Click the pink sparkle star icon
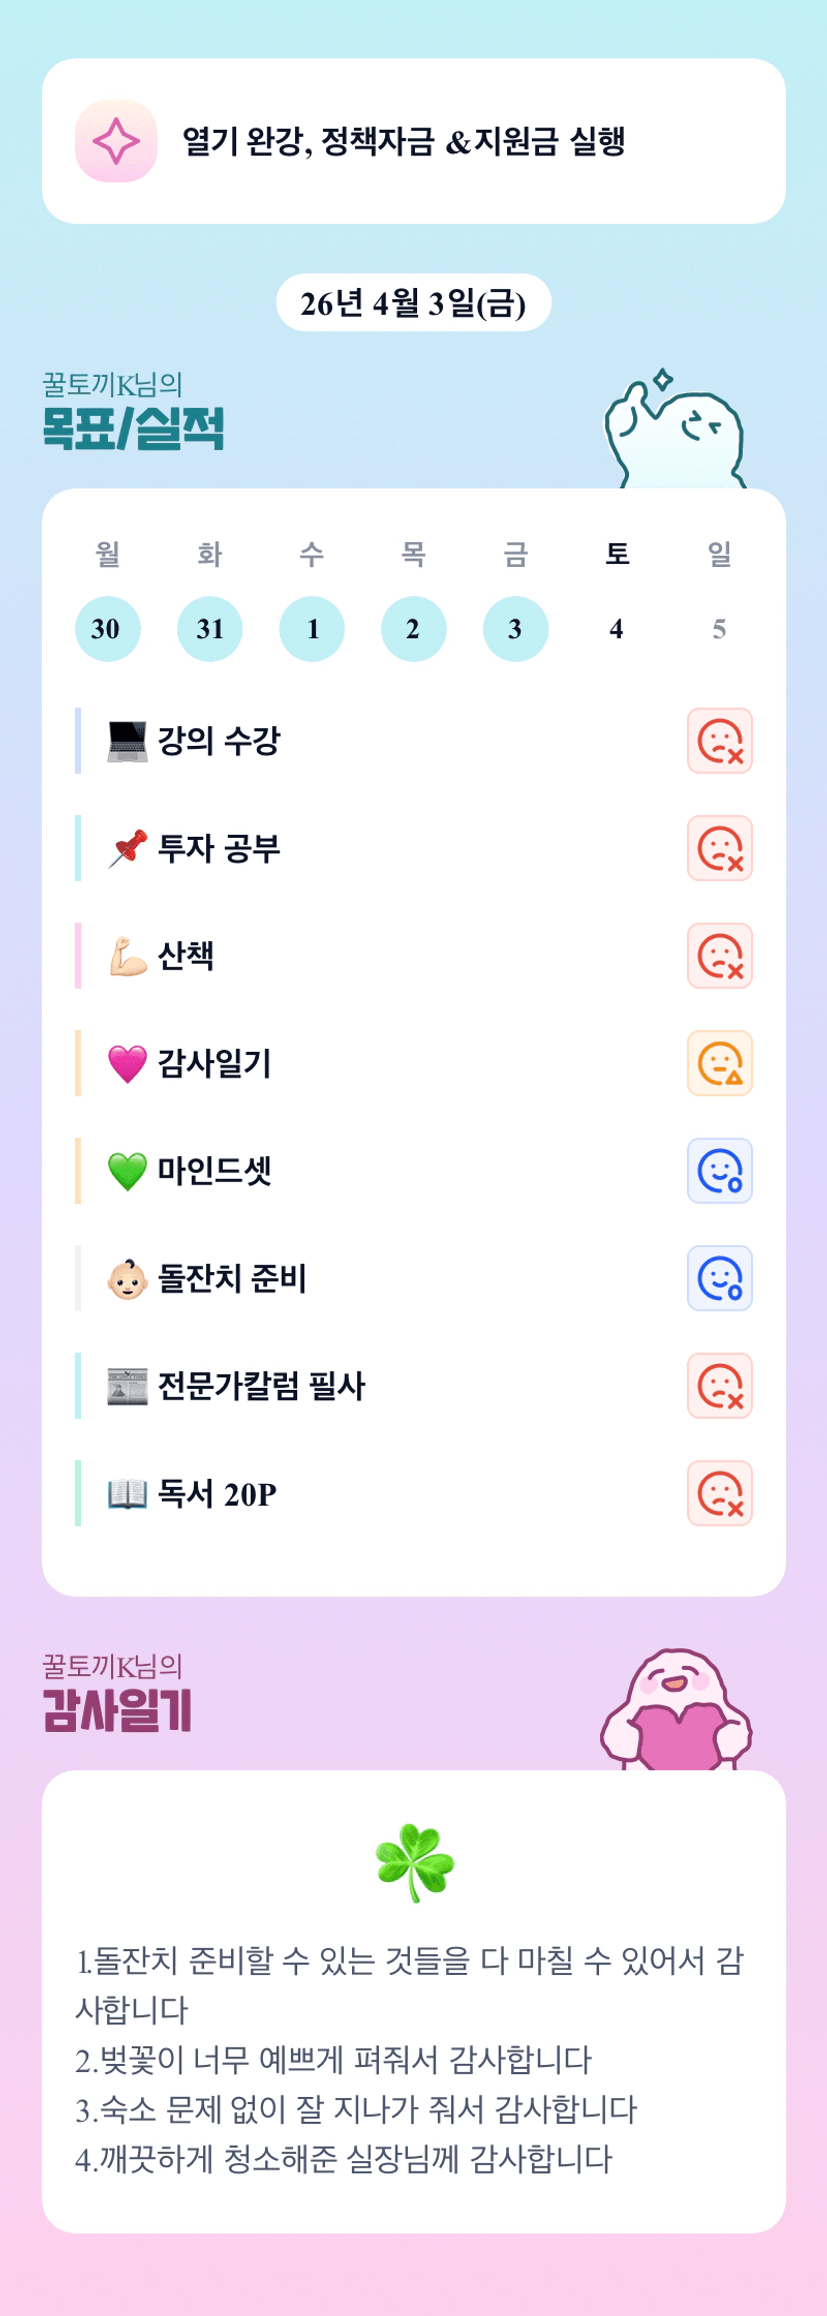The height and width of the screenshot is (2316, 827). pyautogui.click(x=116, y=141)
